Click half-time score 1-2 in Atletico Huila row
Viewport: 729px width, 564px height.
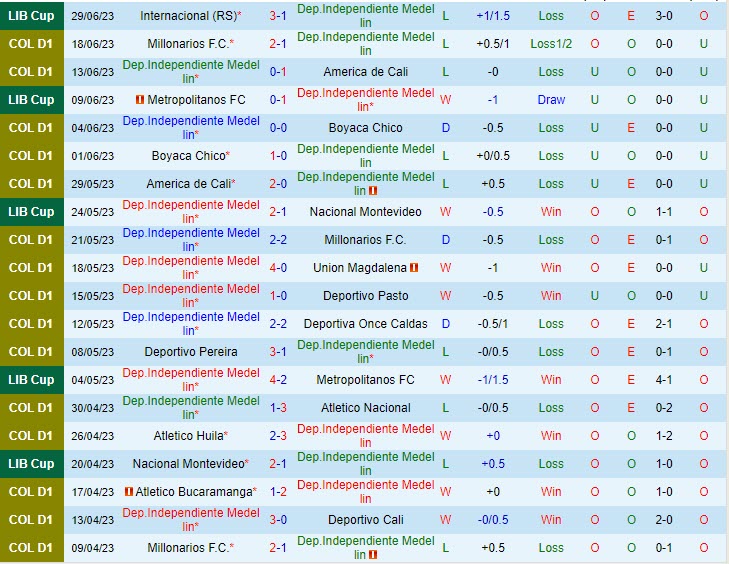coord(664,436)
